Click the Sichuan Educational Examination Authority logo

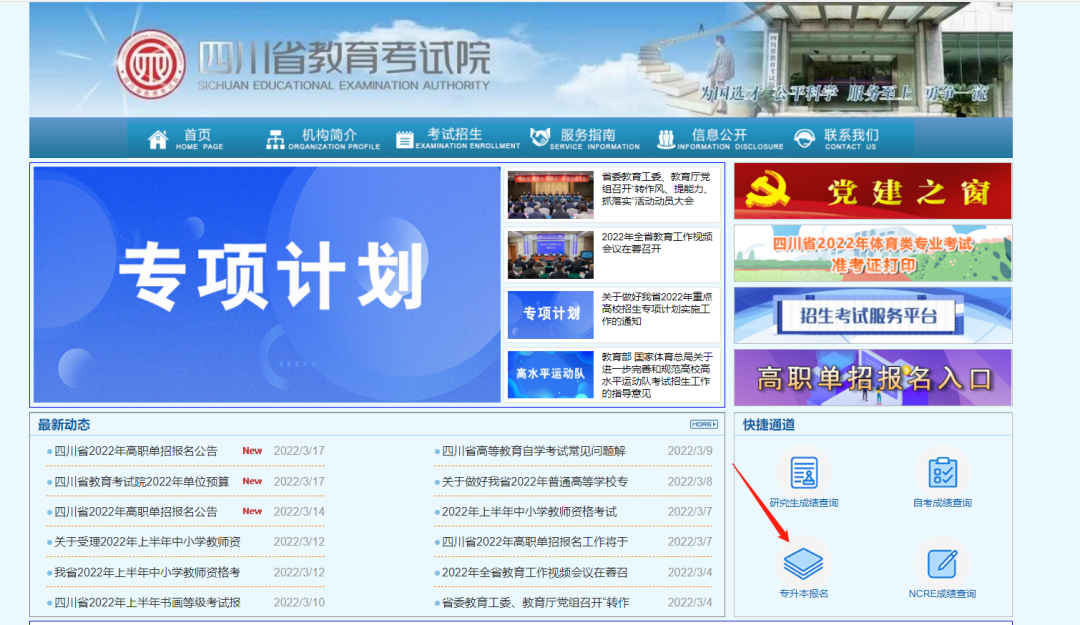pos(151,64)
